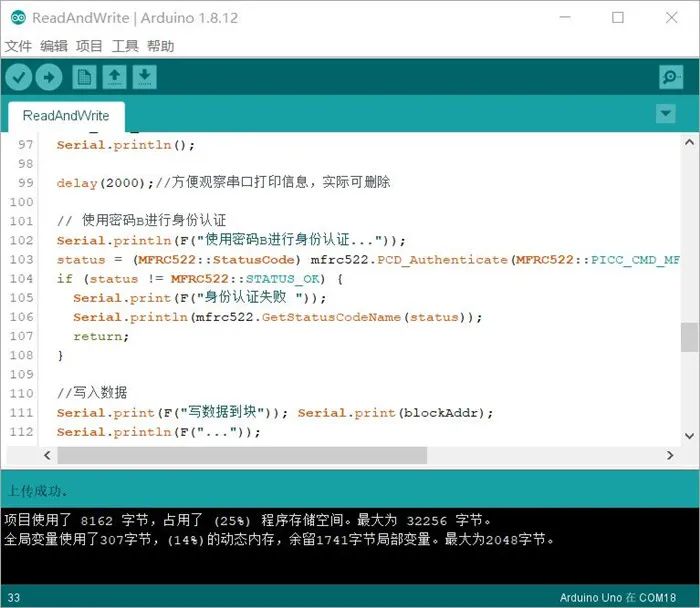Click line number 105 in the gutter

click(22, 298)
